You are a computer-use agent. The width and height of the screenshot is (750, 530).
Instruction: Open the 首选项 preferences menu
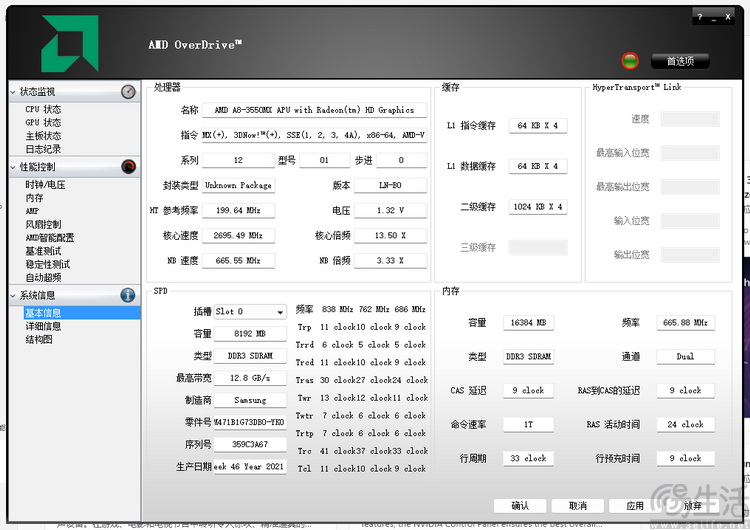pos(679,61)
